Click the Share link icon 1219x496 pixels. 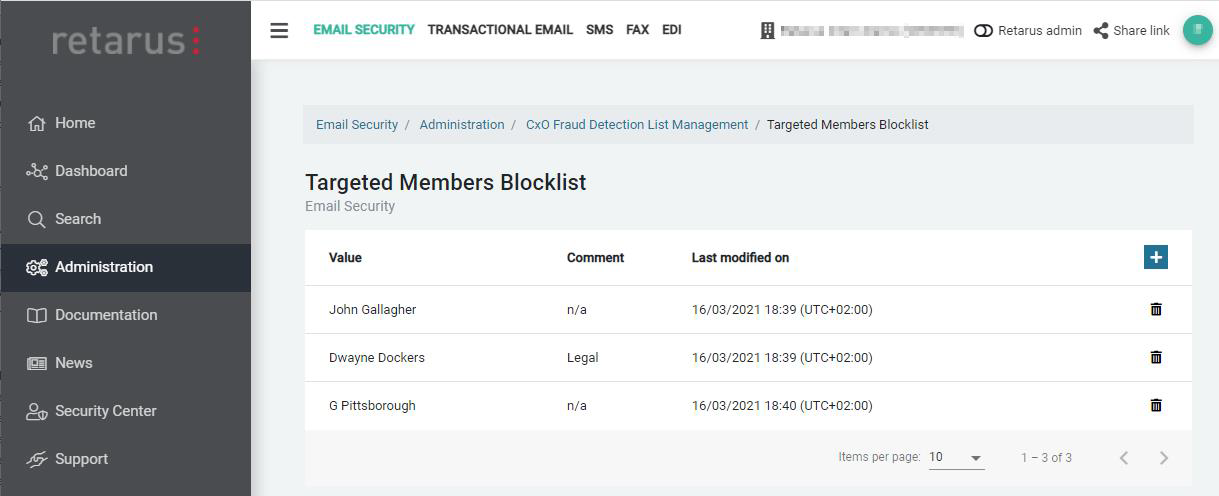1101,30
